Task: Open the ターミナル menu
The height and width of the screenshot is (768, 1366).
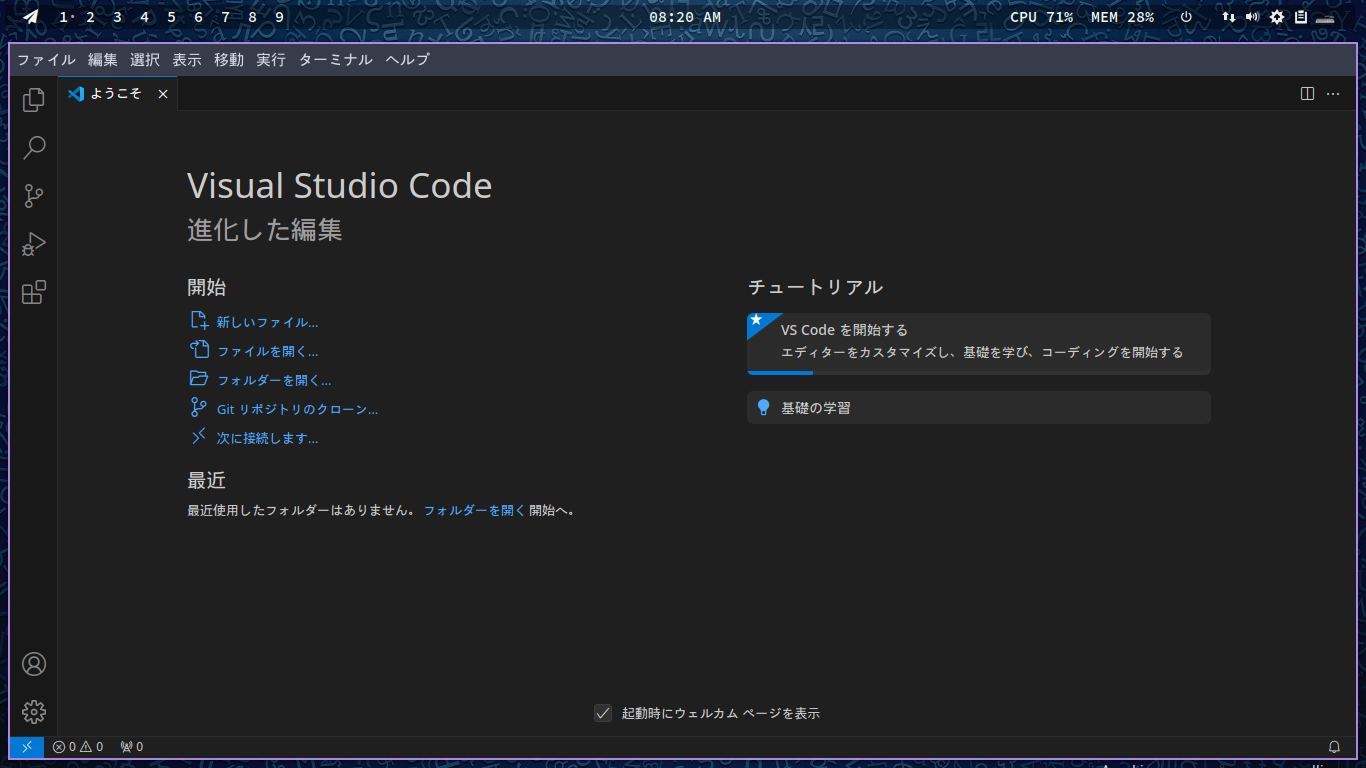Action: pyautogui.click(x=335, y=60)
